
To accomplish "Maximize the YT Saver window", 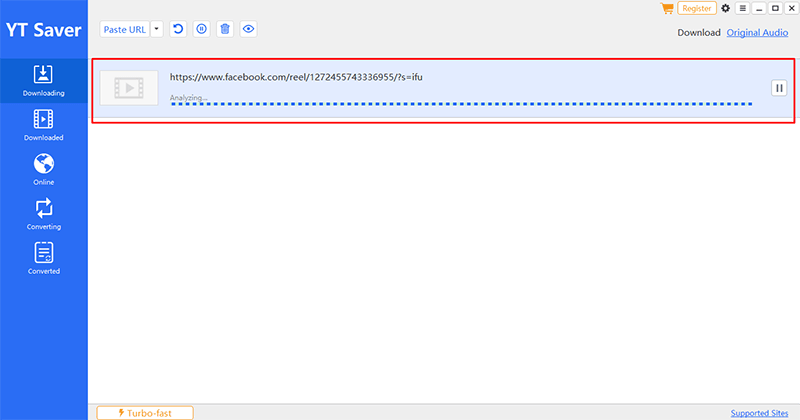I will pos(775,8).
